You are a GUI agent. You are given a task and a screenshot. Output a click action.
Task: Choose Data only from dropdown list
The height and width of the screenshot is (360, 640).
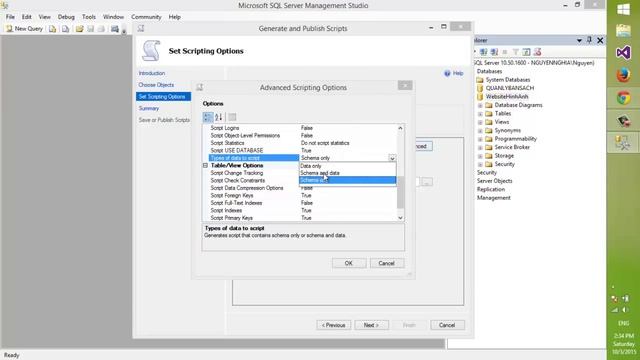click(x=347, y=166)
